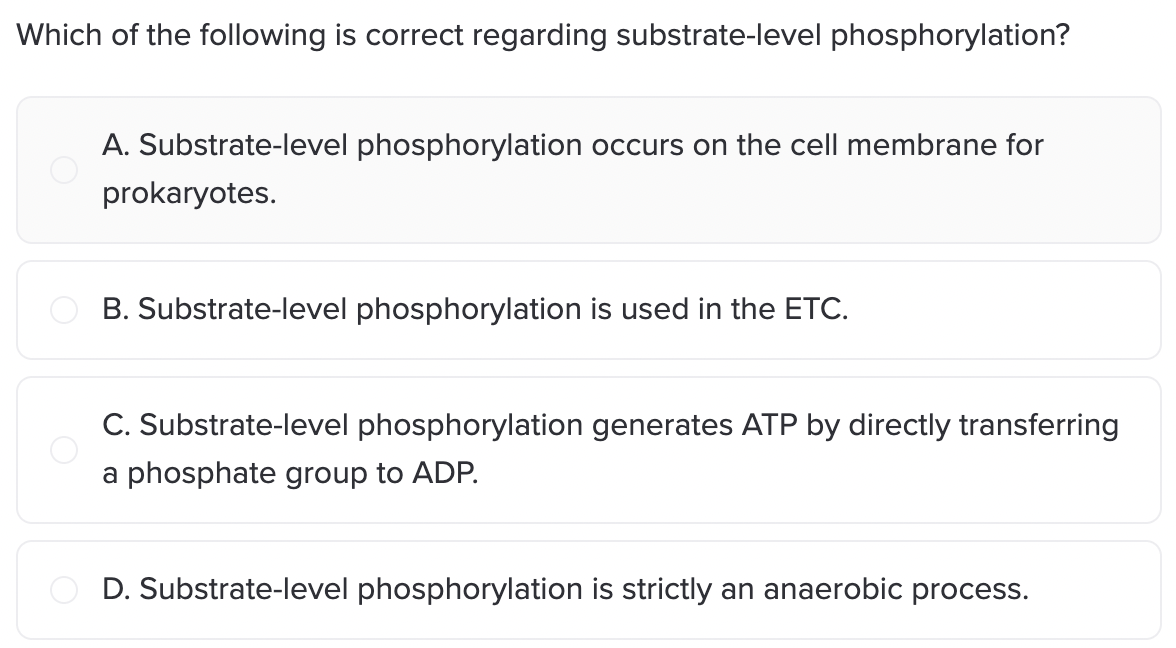Click answer text 'strictly an anaerobic process'

(x=566, y=589)
